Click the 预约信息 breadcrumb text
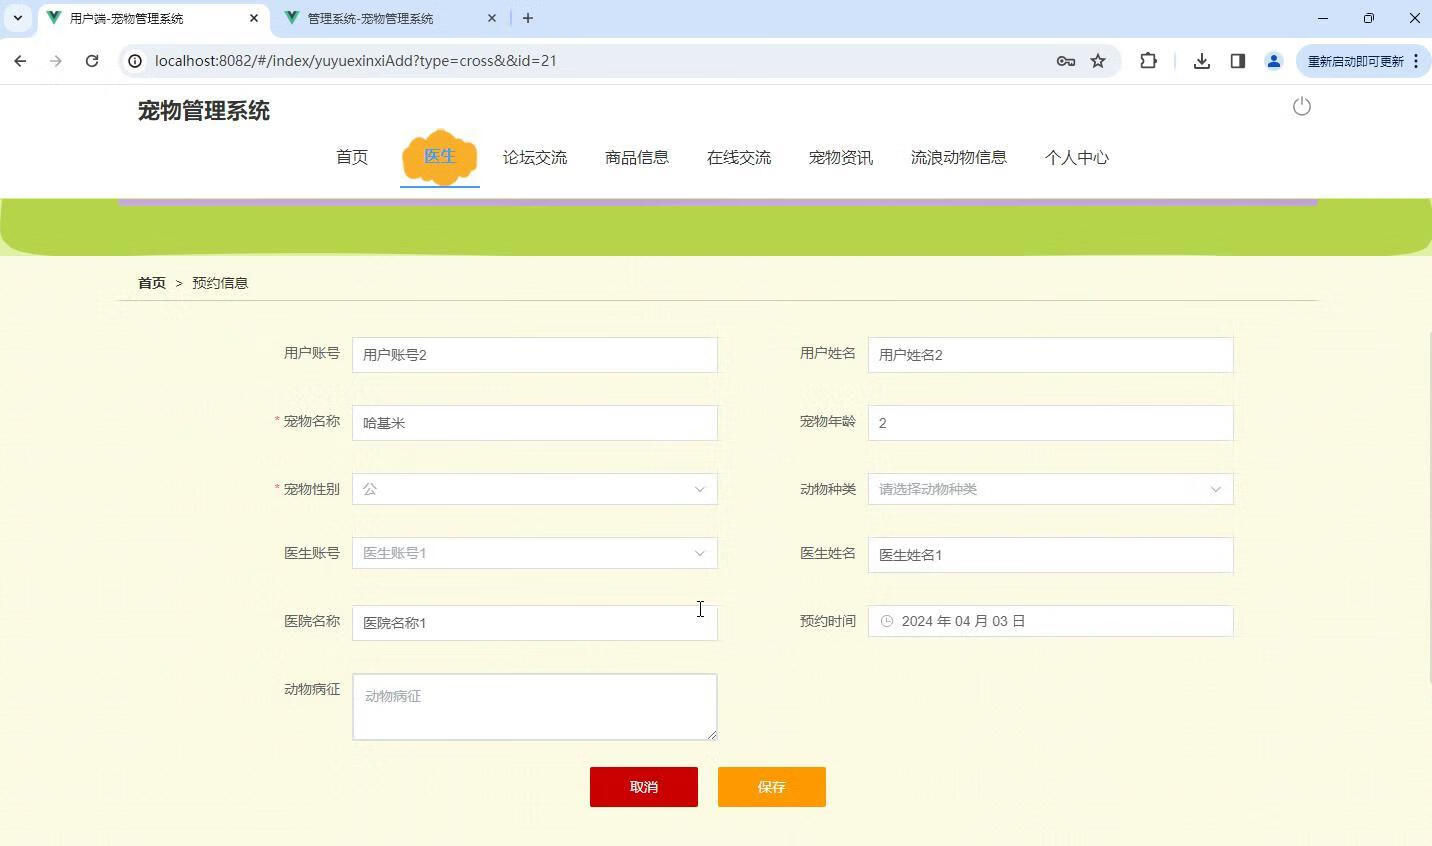 tap(220, 283)
